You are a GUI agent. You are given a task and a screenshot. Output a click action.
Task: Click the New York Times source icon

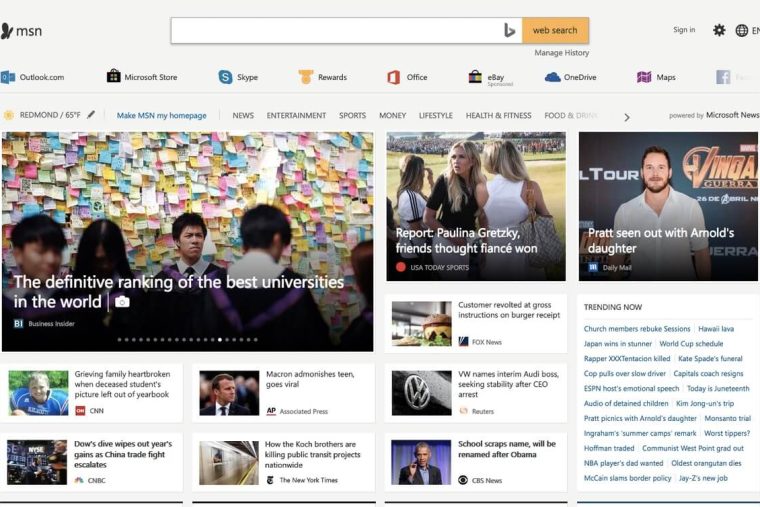pos(270,480)
